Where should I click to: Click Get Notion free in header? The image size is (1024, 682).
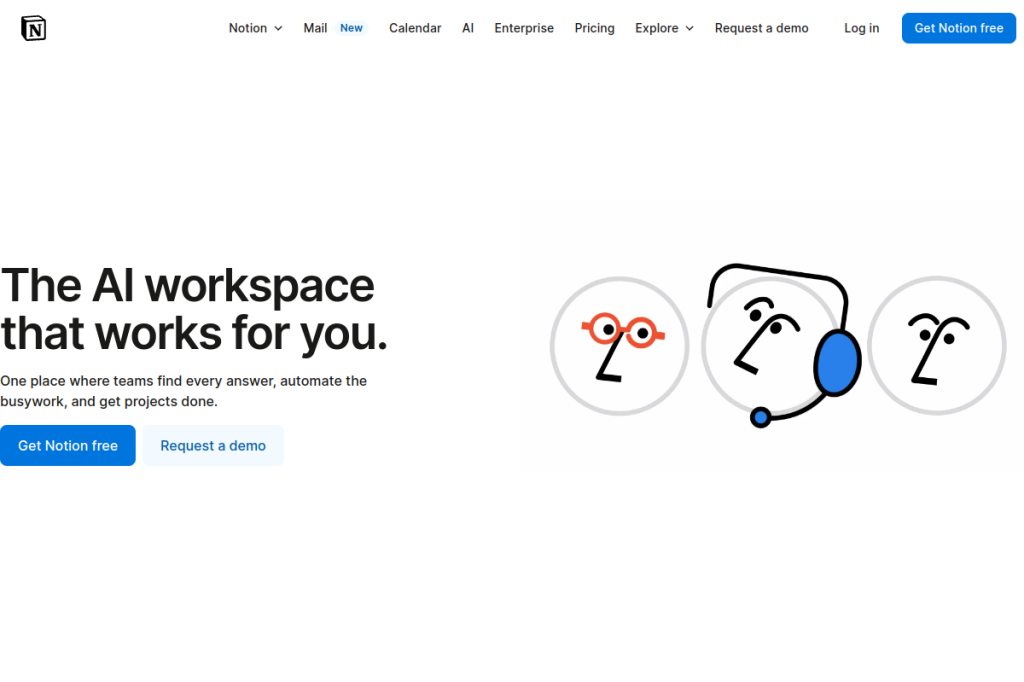pos(959,28)
